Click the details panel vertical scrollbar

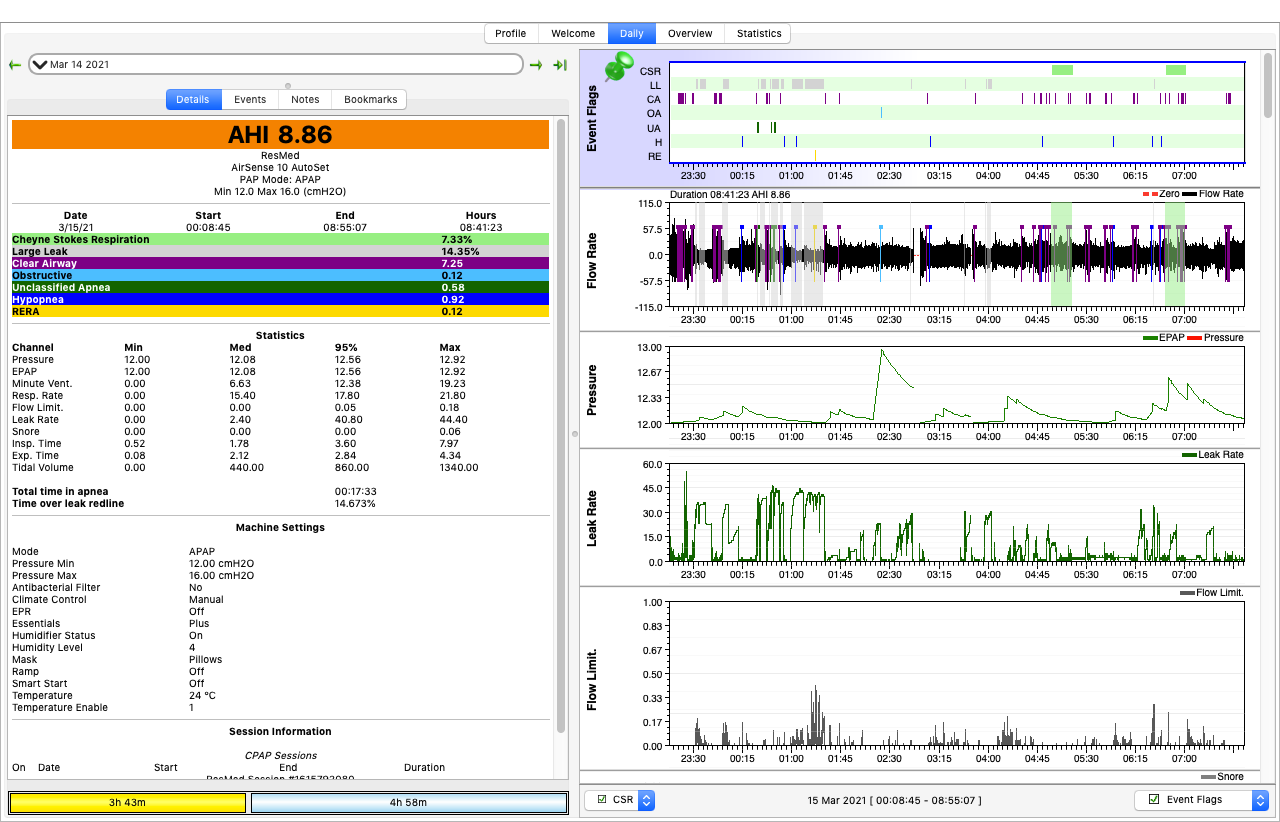(x=560, y=425)
